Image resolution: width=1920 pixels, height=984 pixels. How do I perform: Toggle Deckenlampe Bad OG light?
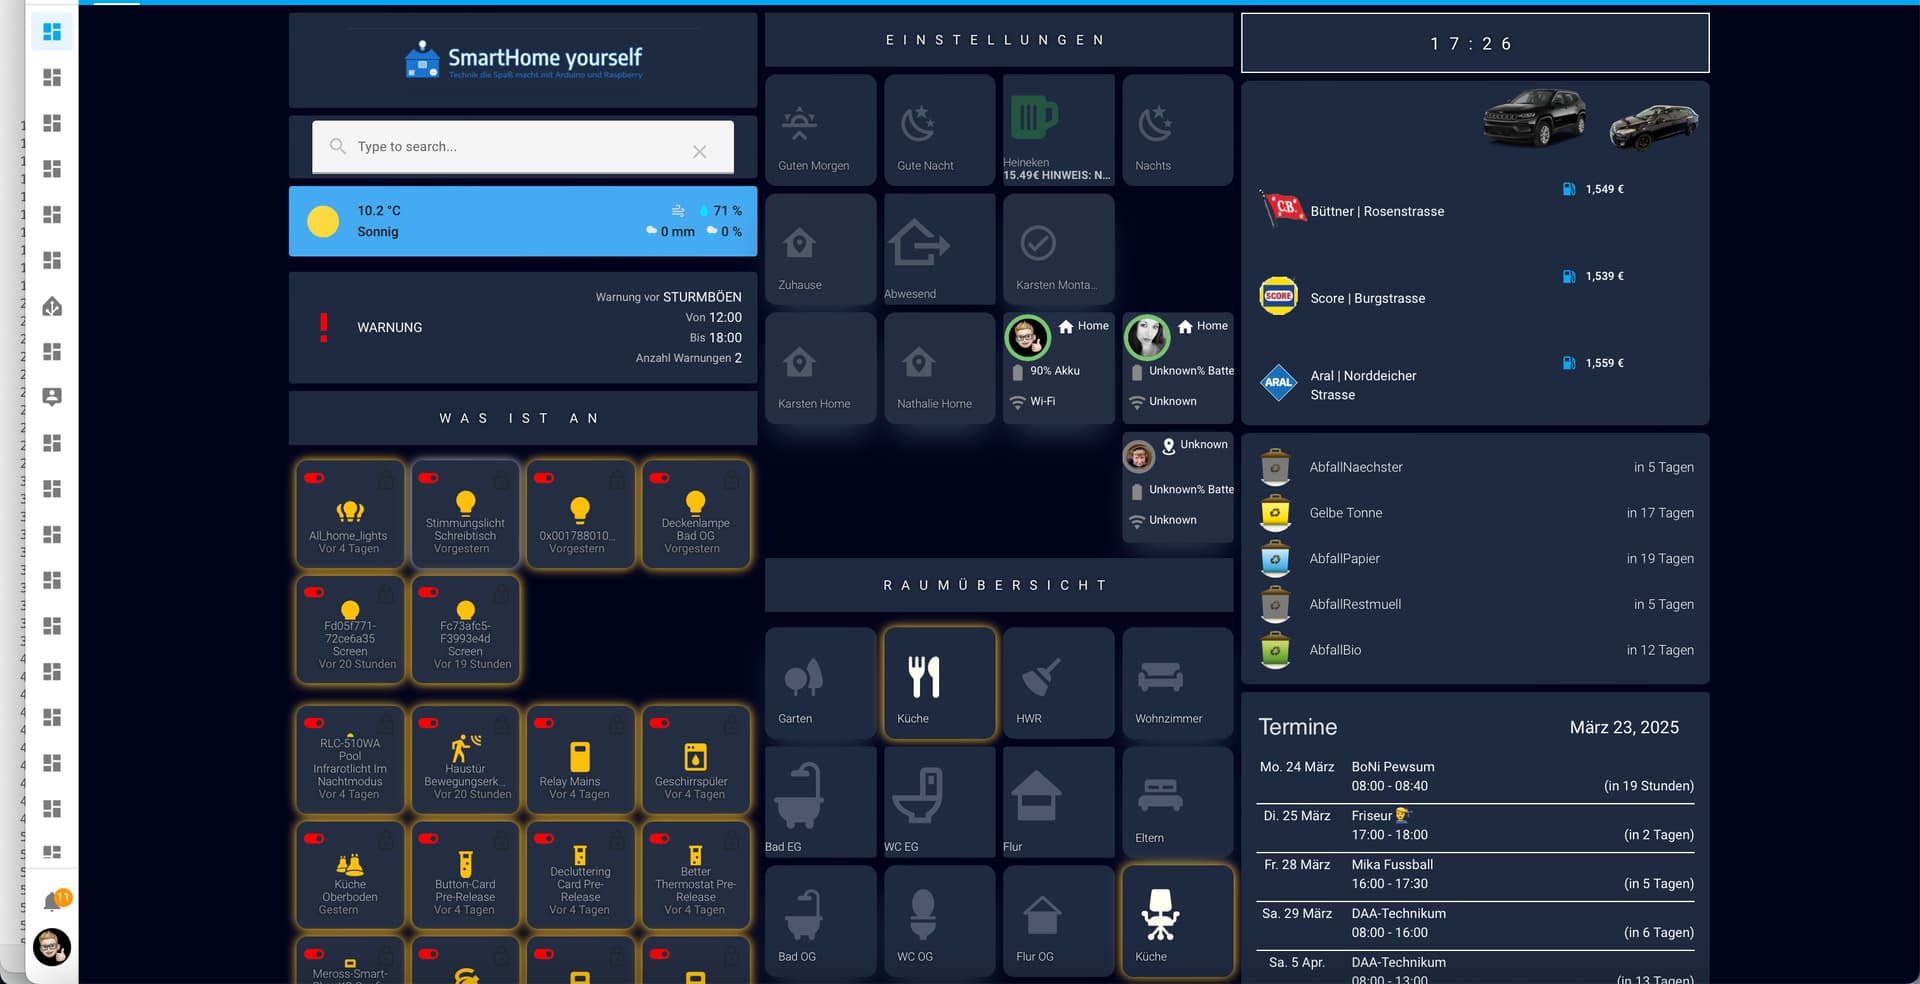tap(696, 514)
